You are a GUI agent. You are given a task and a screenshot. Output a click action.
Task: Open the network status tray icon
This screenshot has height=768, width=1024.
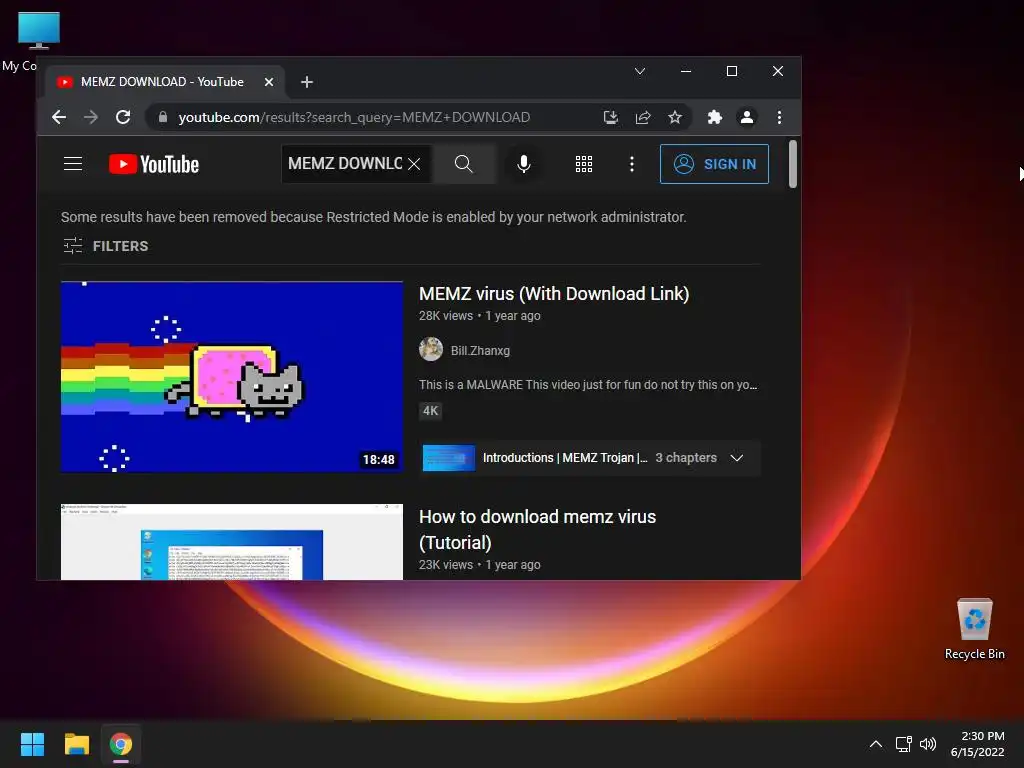[x=903, y=744]
